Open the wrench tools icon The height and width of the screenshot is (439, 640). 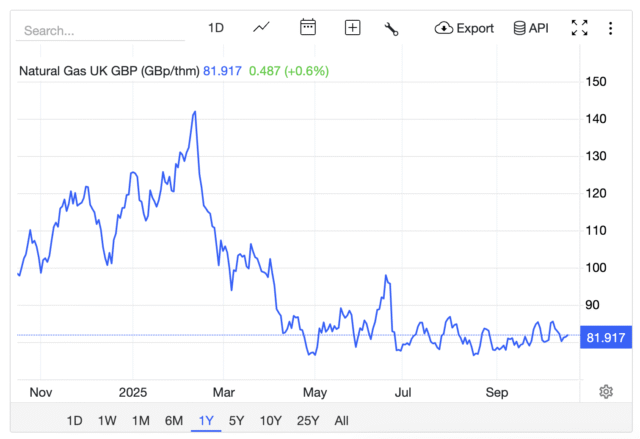tap(392, 28)
